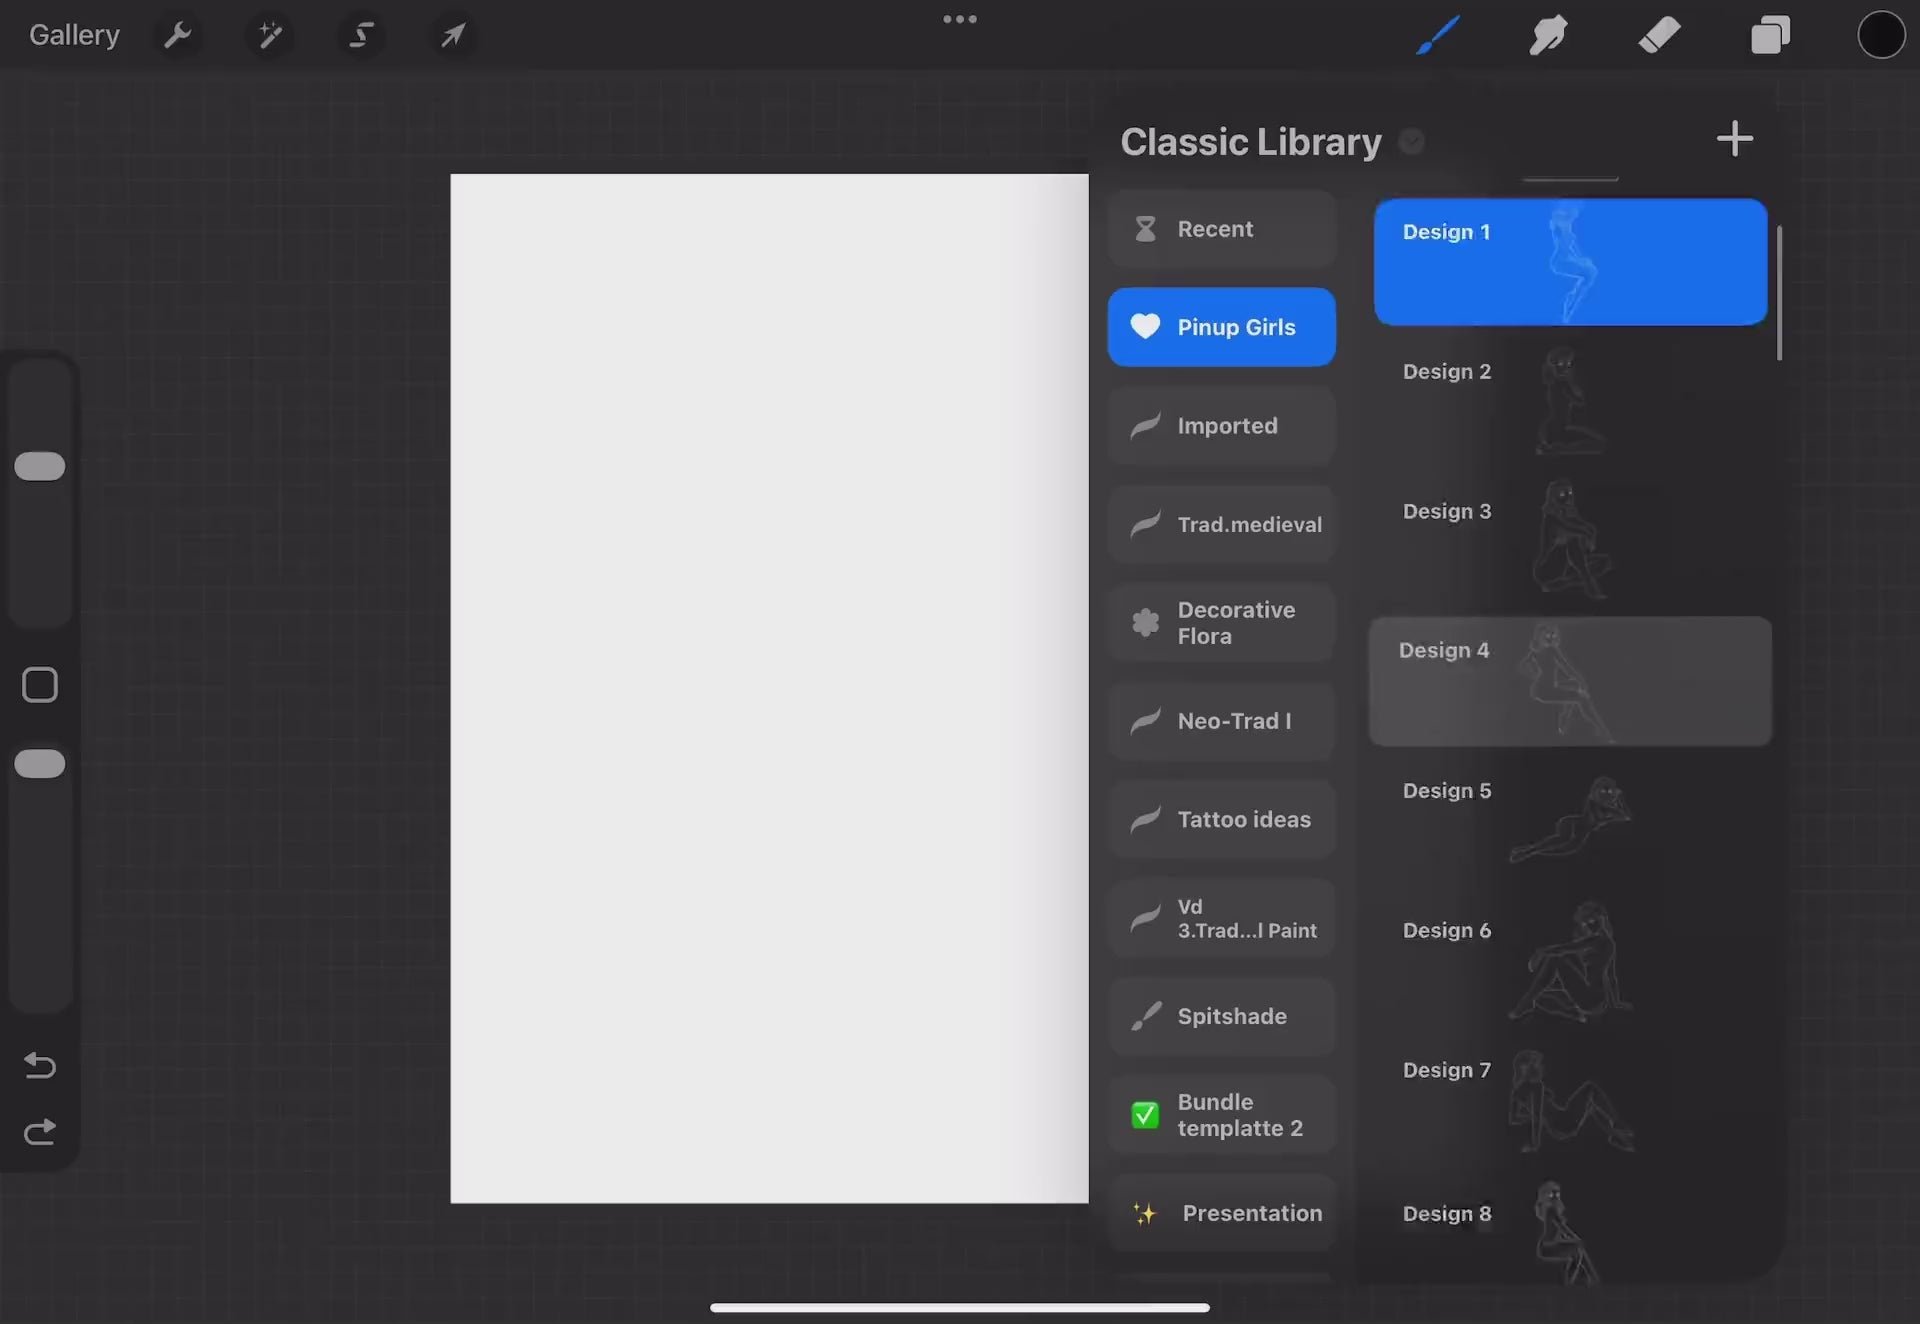
Task: Open the Decorative Flora brush set
Action: tap(1221, 623)
